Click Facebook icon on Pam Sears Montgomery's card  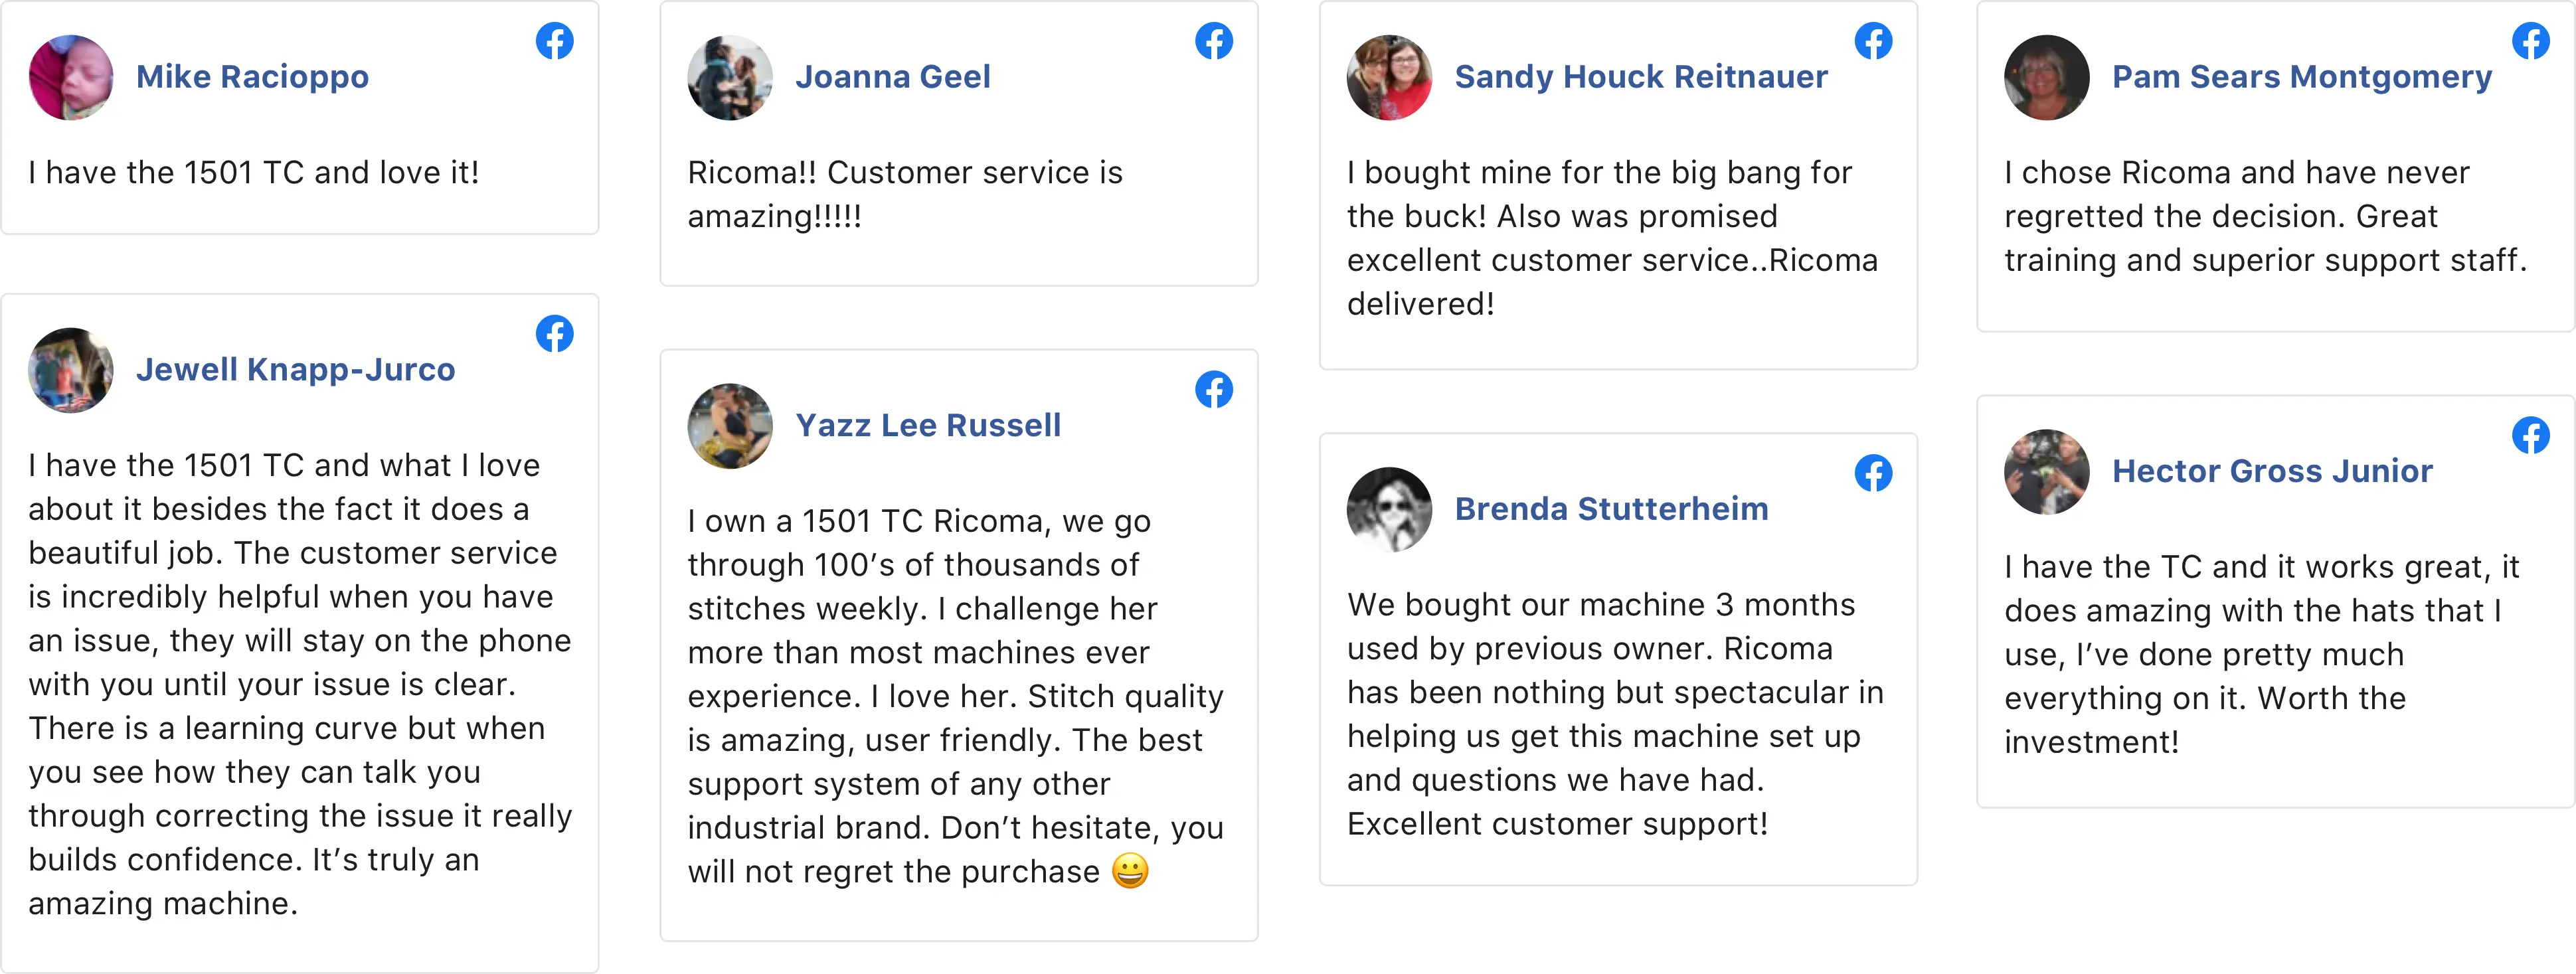2531,41
